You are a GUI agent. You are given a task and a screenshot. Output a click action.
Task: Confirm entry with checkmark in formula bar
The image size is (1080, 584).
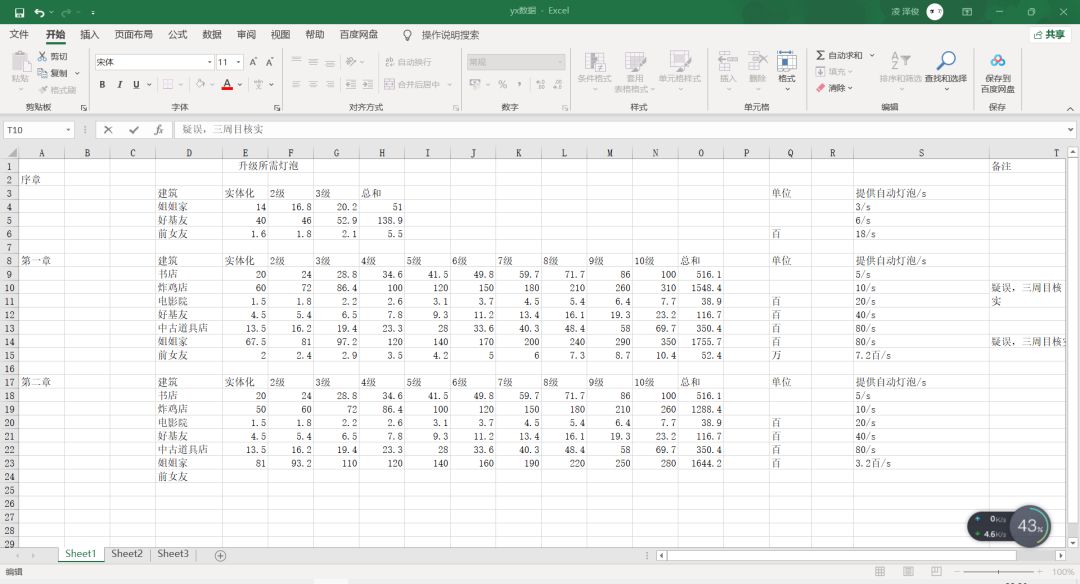pyautogui.click(x=134, y=129)
